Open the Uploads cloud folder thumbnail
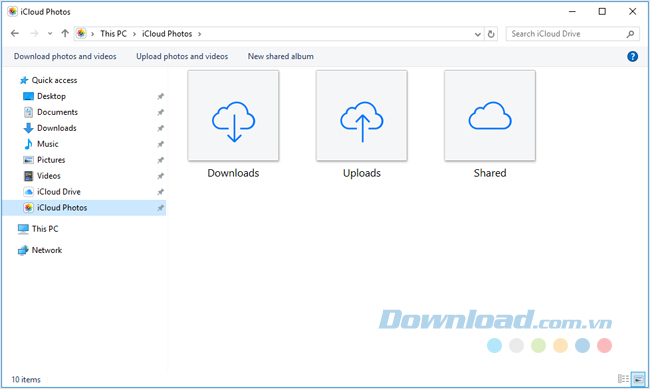This screenshot has height=389, width=650. point(361,116)
